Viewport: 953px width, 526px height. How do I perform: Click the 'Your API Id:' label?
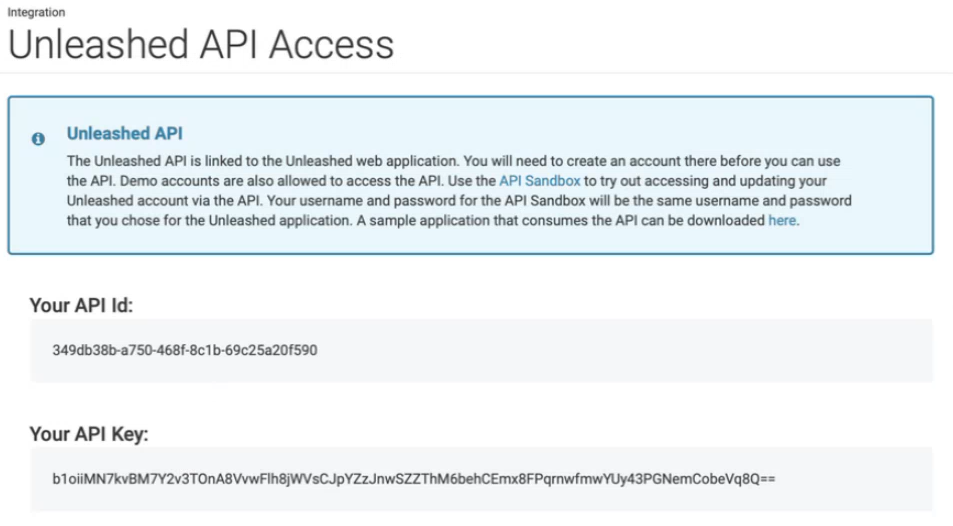click(81, 305)
